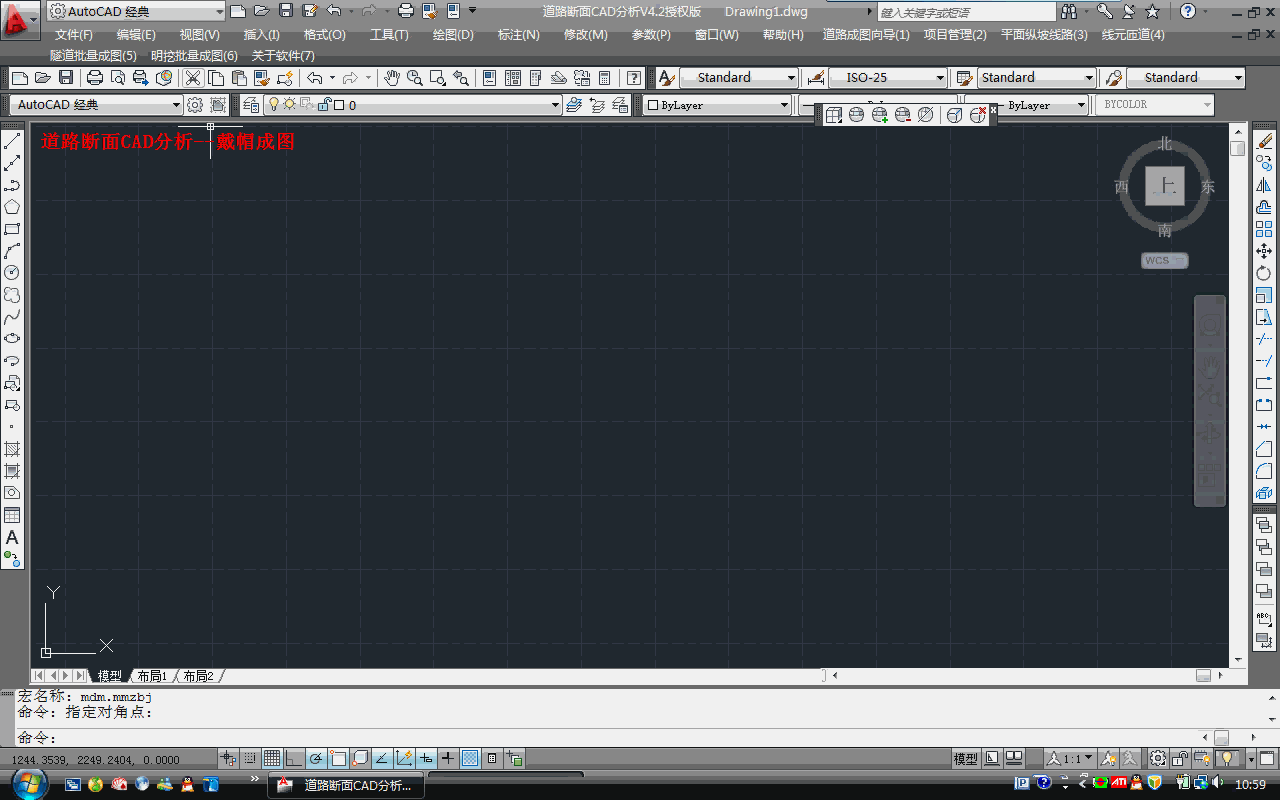Open Layer Properties Manager icon
Screen dimensions: 1280x800
(251, 105)
